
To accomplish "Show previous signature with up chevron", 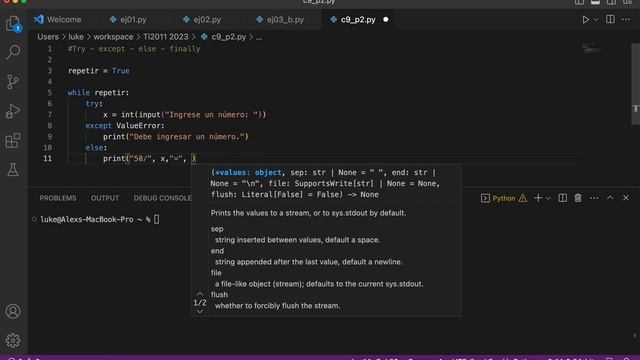I will point(200,293).
